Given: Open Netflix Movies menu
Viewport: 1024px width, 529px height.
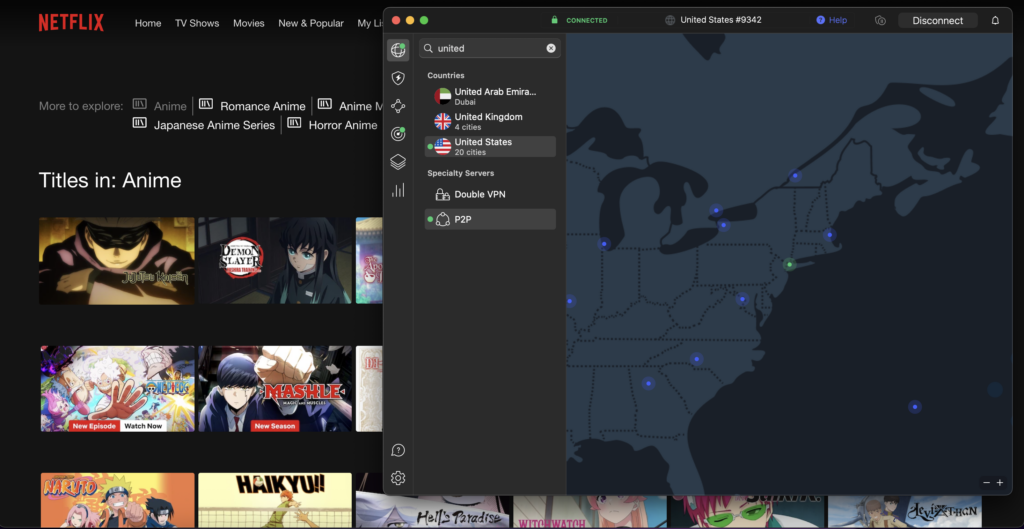Looking at the screenshot, I should [x=249, y=23].
